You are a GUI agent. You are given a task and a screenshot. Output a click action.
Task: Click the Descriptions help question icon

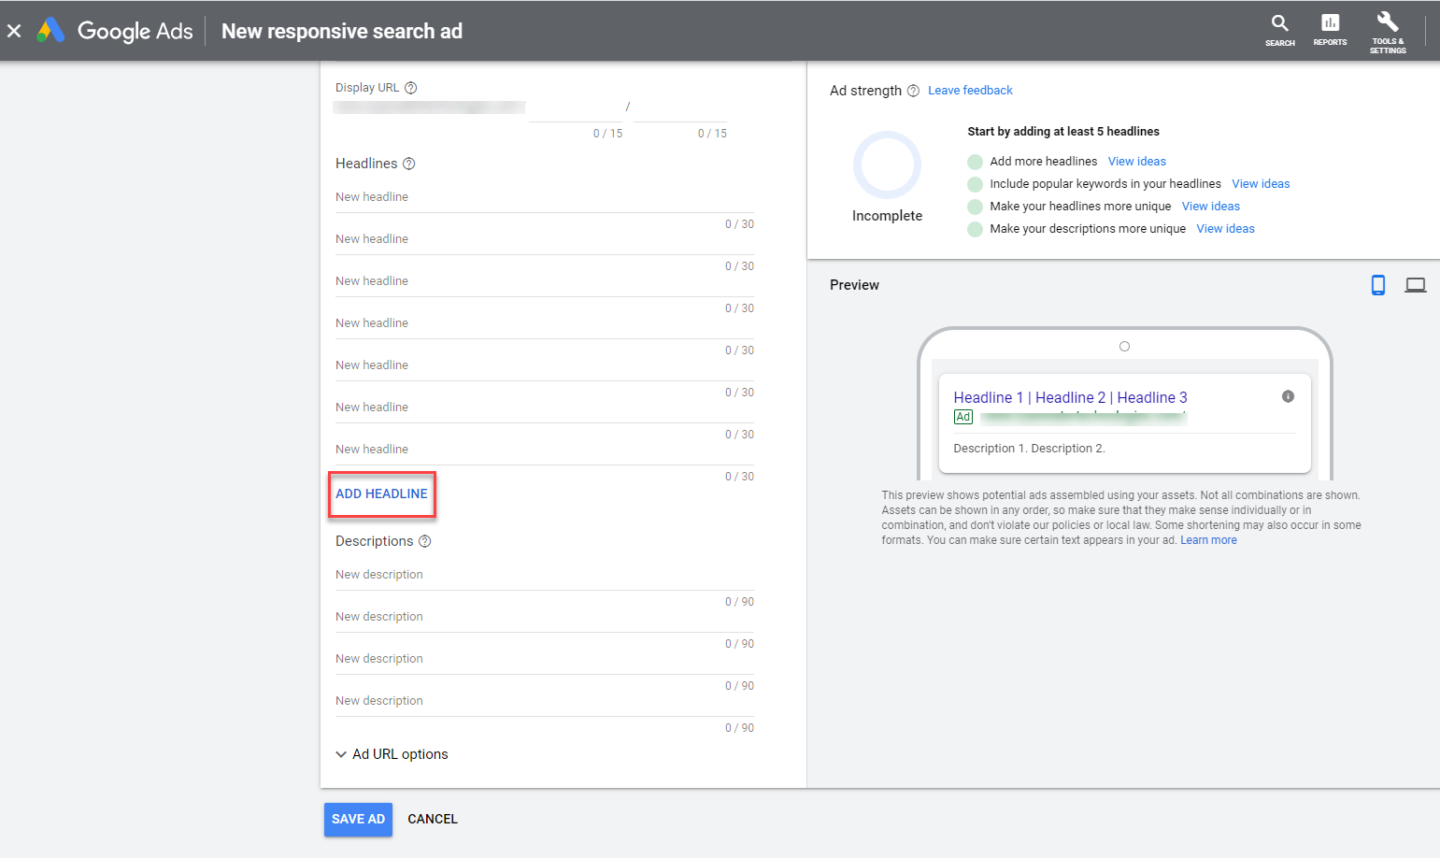[x=425, y=541]
